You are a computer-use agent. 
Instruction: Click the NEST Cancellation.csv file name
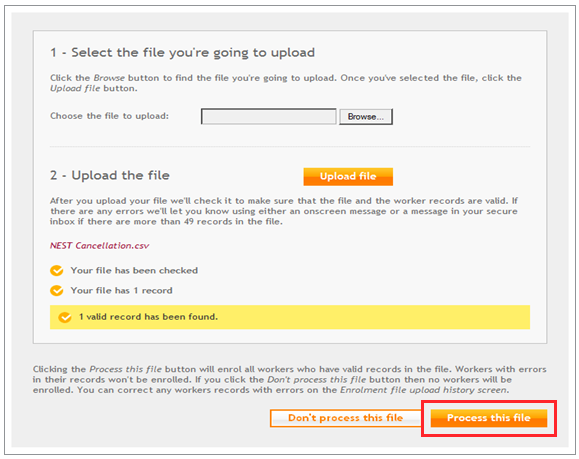[99, 246]
